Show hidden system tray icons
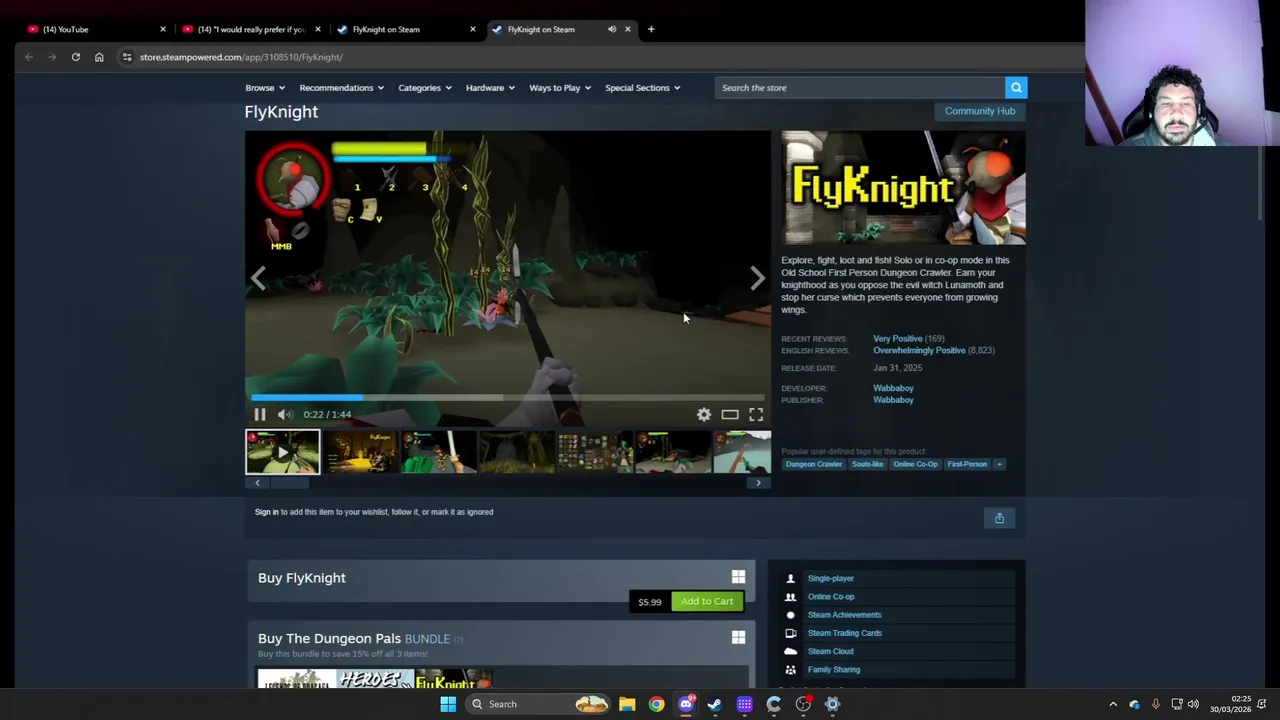Image resolution: width=1280 pixels, height=720 pixels. (x=1113, y=704)
